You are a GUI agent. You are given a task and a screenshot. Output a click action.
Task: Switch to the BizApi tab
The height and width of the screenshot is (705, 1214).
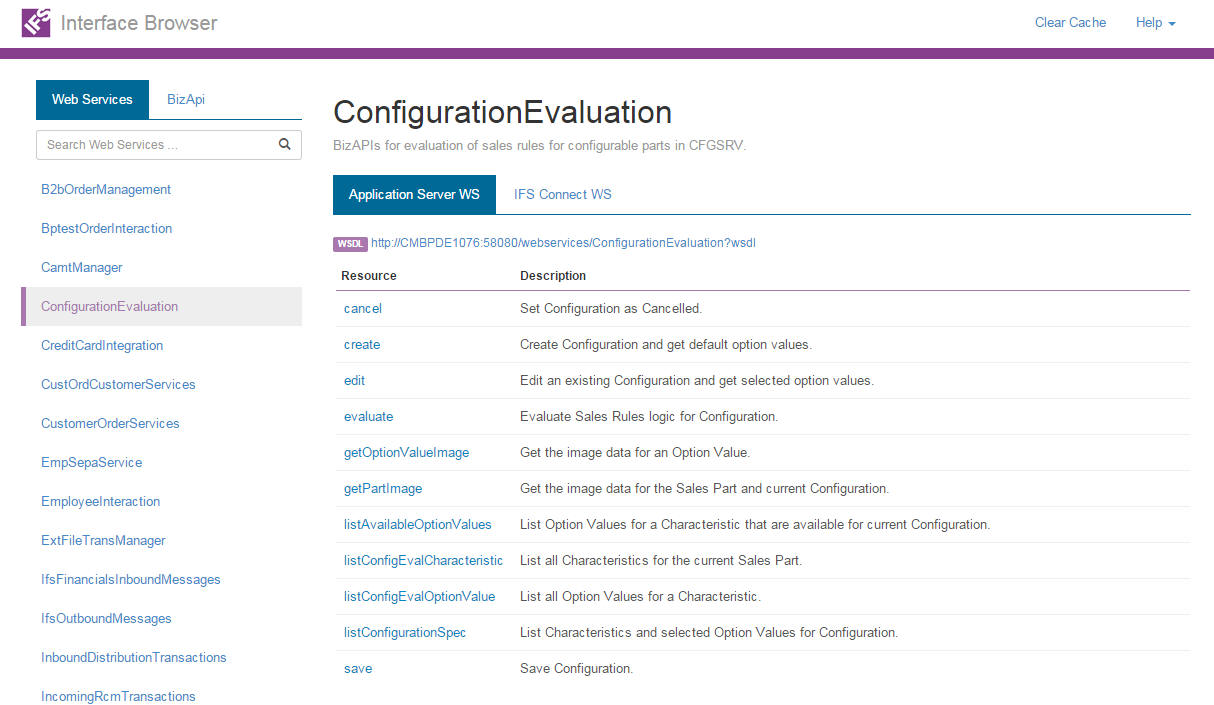pyautogui.click(x=186, y=99)
